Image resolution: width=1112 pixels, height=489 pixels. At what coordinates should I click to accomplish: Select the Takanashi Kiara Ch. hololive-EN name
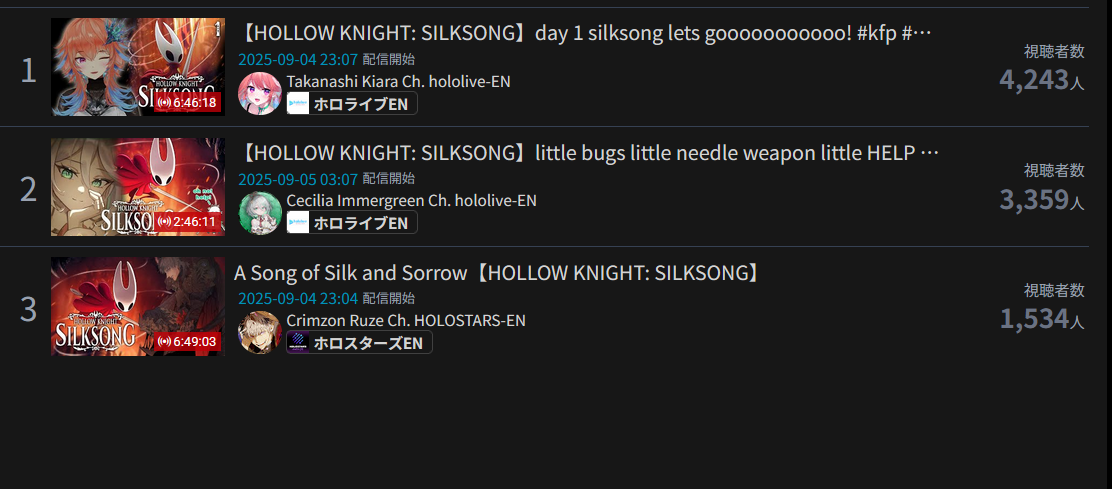[399, 82]
